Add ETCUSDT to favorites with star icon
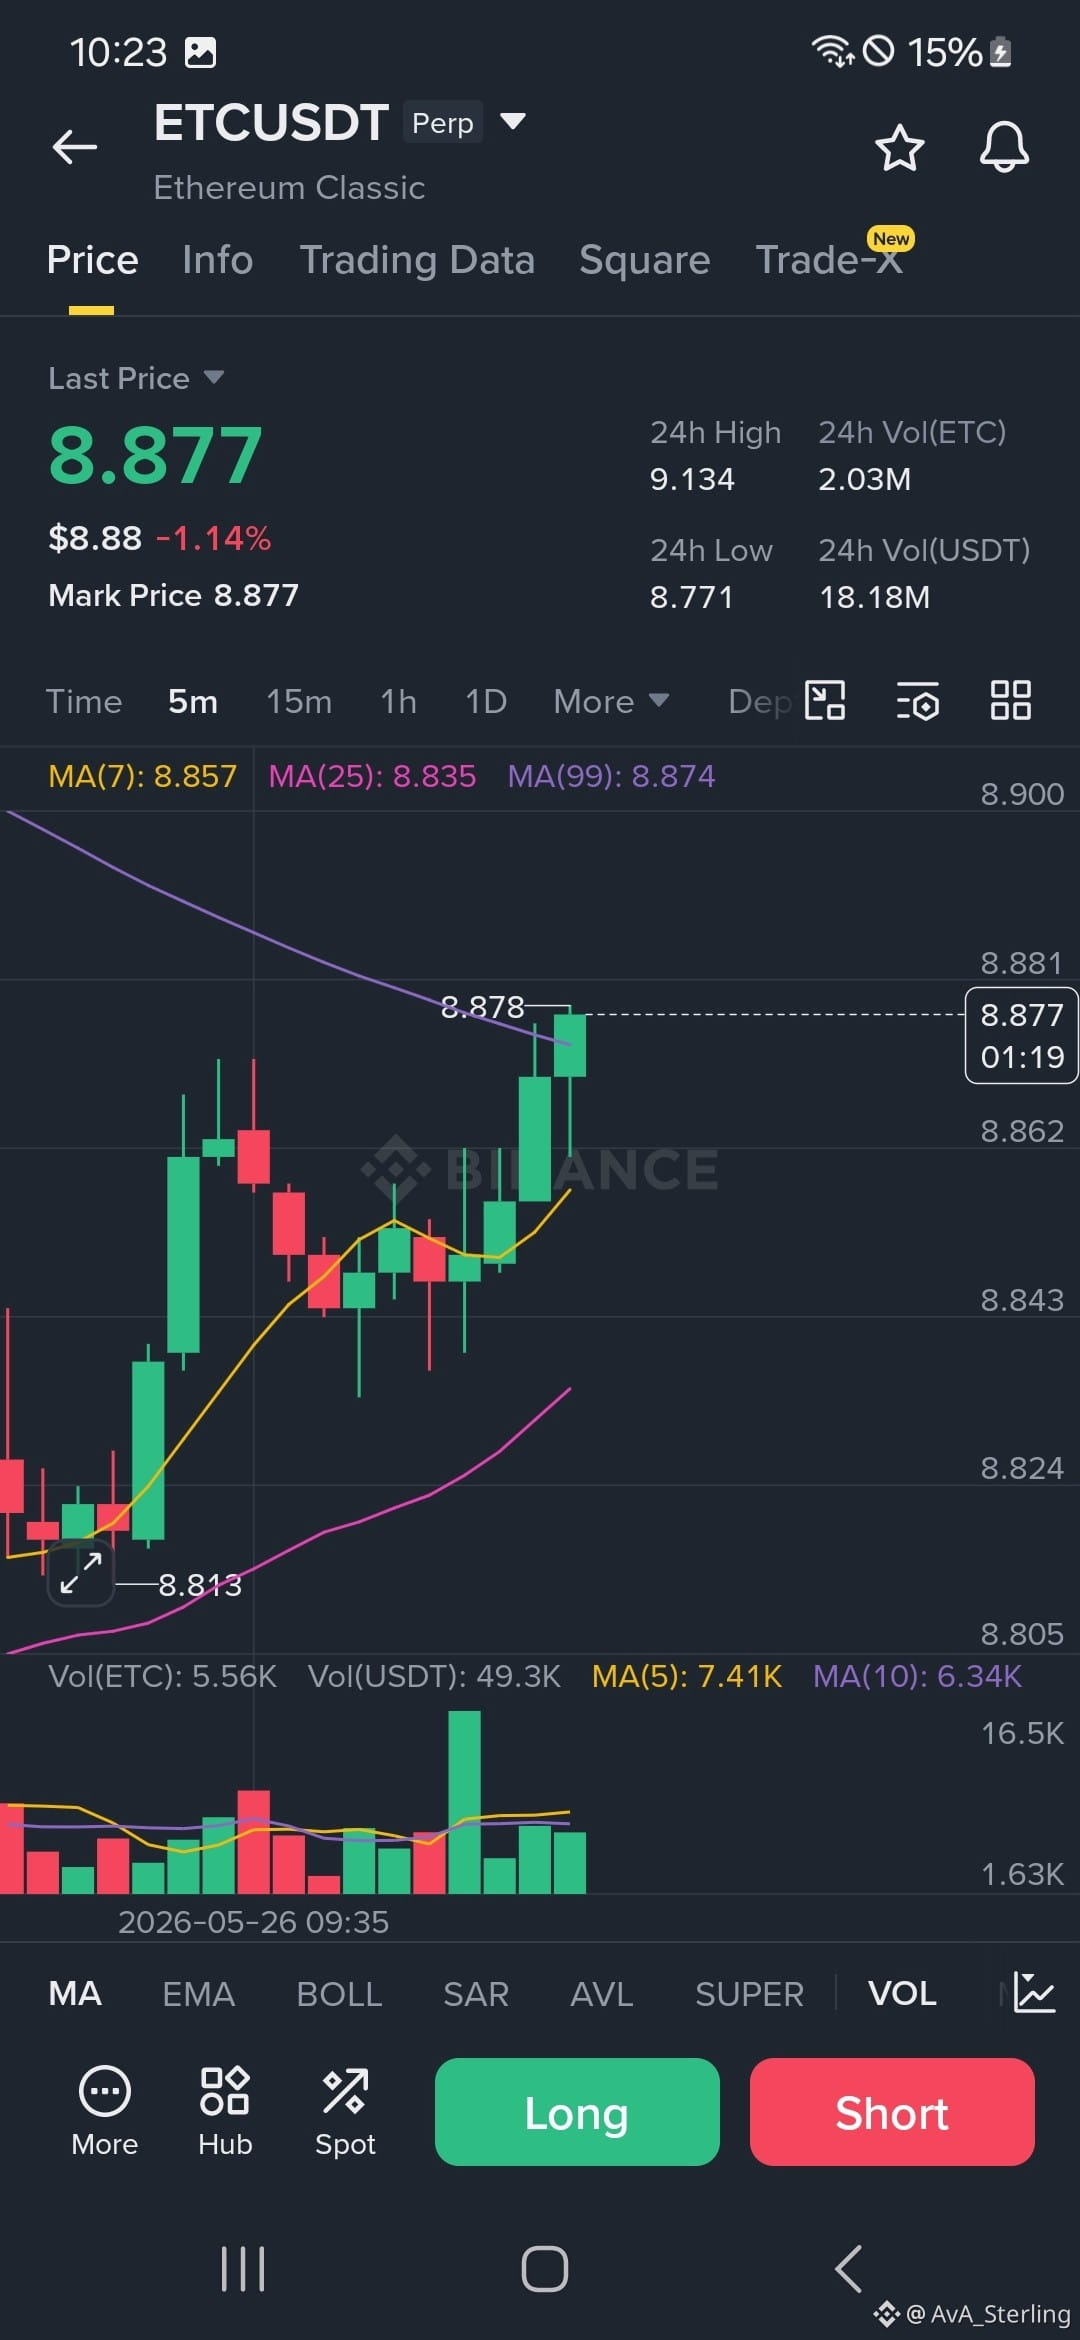Viewport: 1080px width, 2340px height. [x=899, y=148]
